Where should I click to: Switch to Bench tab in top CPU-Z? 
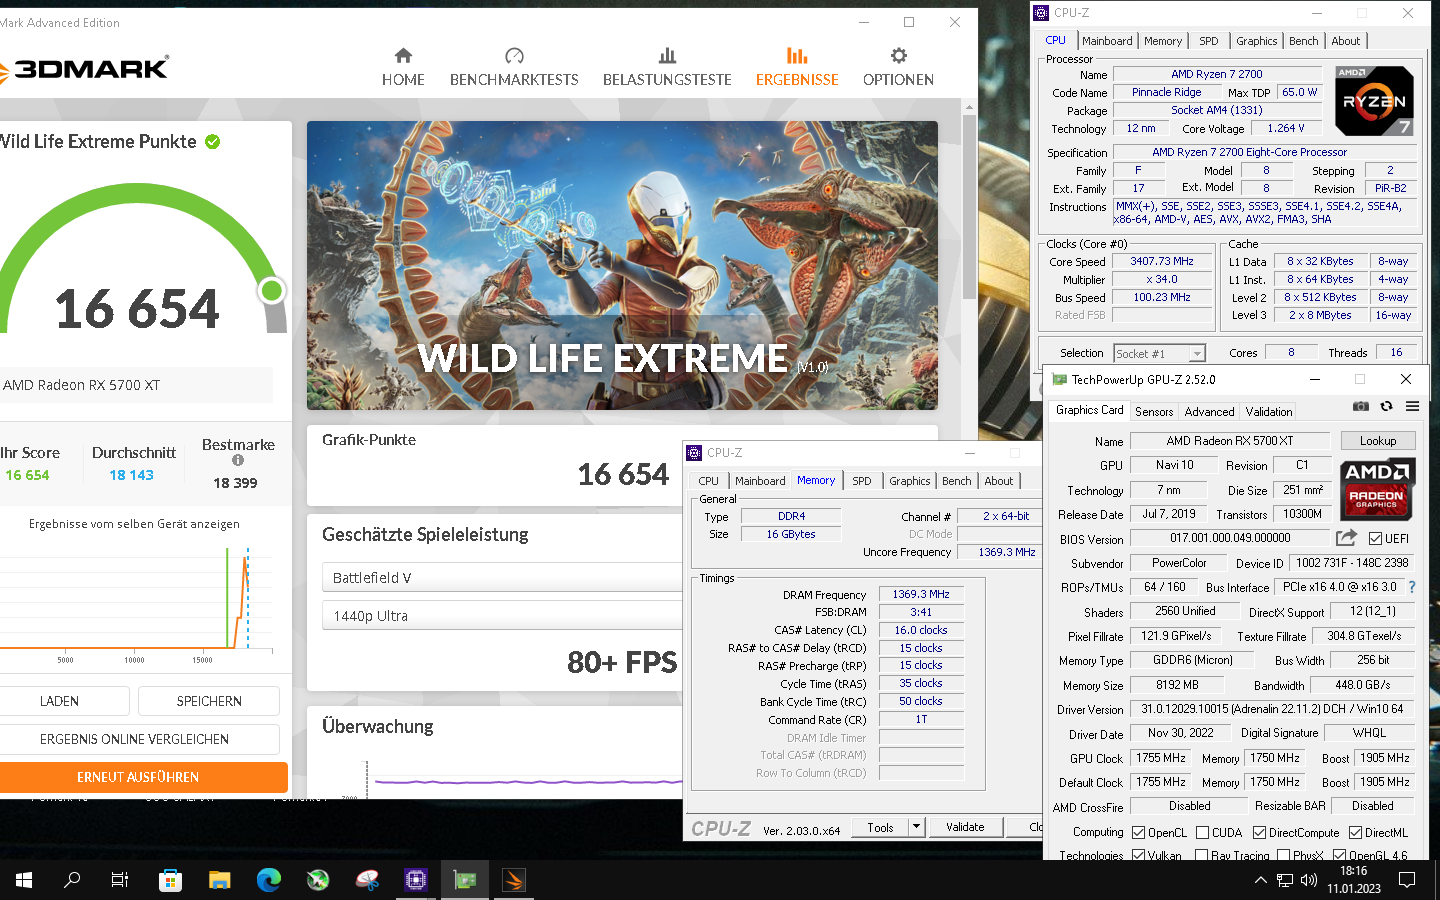click(x=1303, y=41)
